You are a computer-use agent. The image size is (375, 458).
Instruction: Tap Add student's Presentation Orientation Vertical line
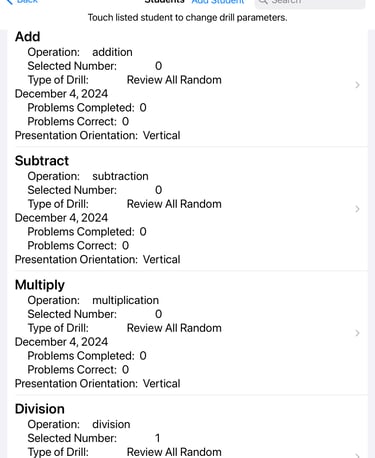point(98,136)
